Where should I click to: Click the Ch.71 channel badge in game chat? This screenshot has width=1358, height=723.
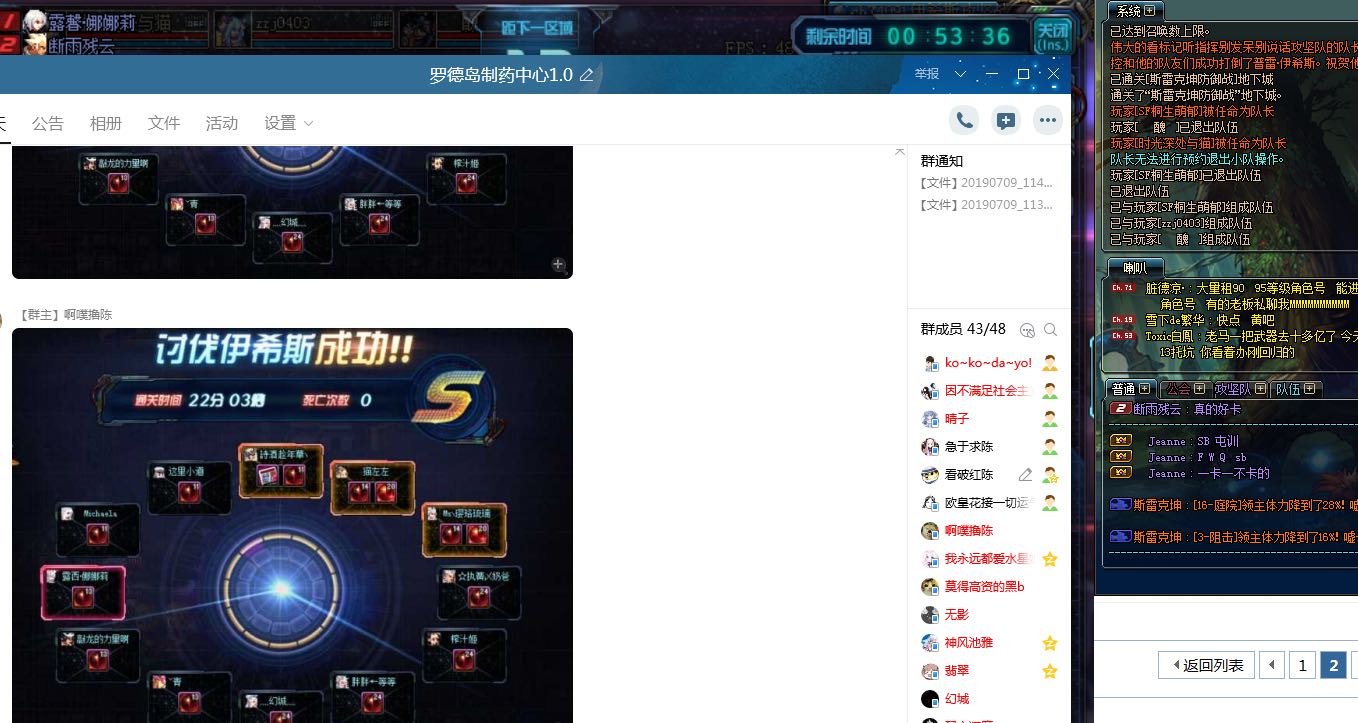pyautogui.click(x=1123, y=288)
